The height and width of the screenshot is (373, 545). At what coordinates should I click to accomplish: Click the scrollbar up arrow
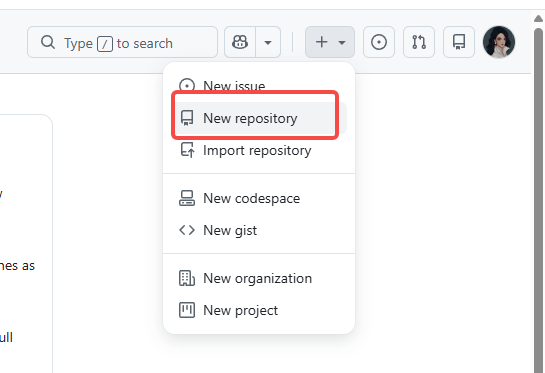click(x=538, y=18)
